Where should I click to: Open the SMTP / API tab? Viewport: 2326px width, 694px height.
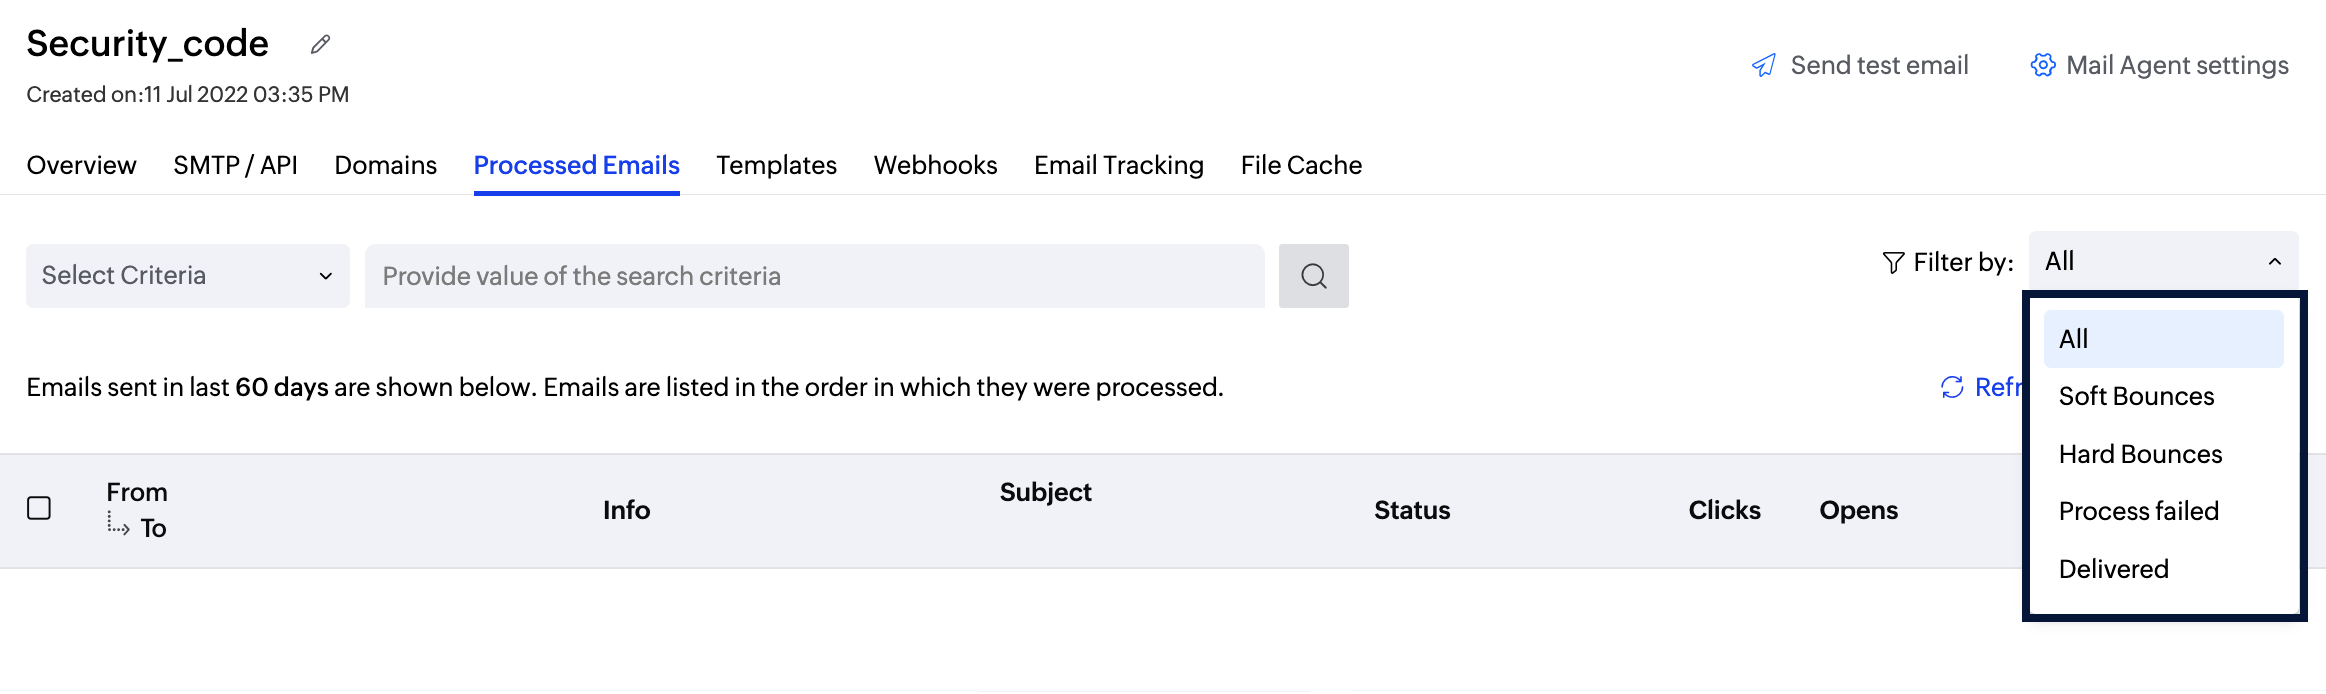(x=235, y=166)
